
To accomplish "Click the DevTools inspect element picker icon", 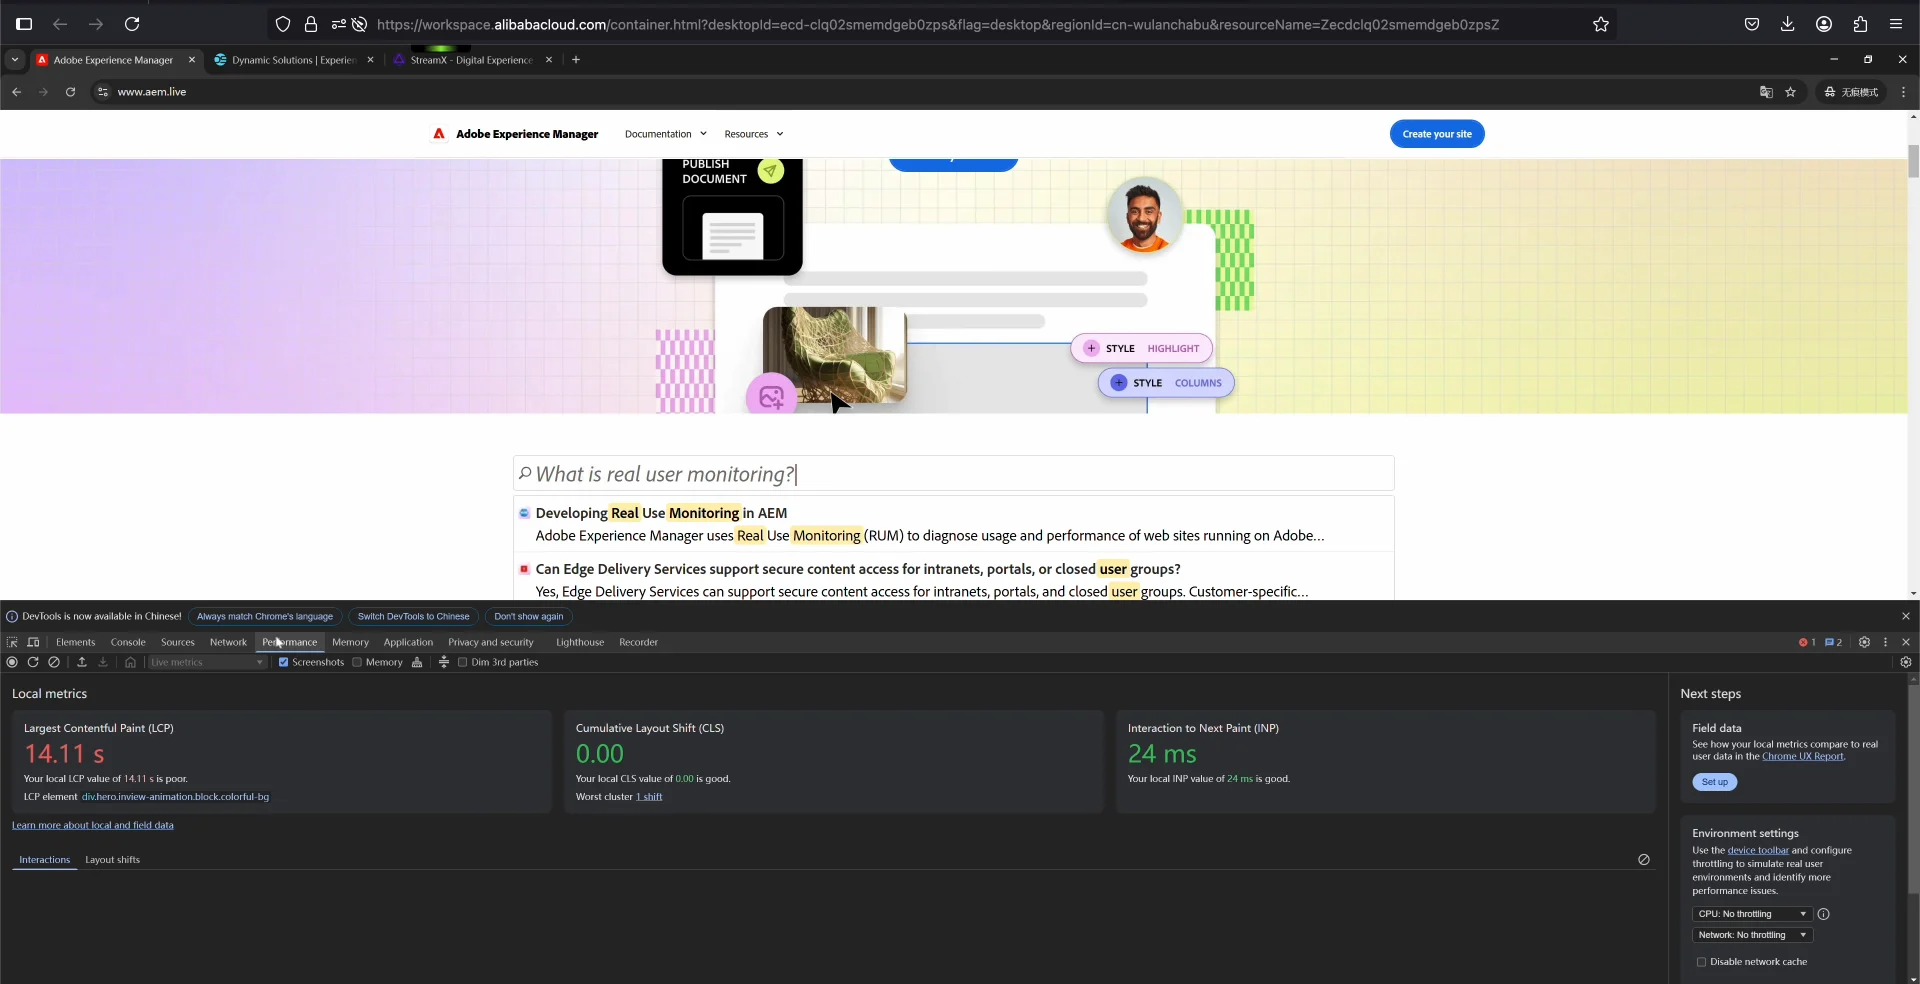I will click(x=12, y=642).
